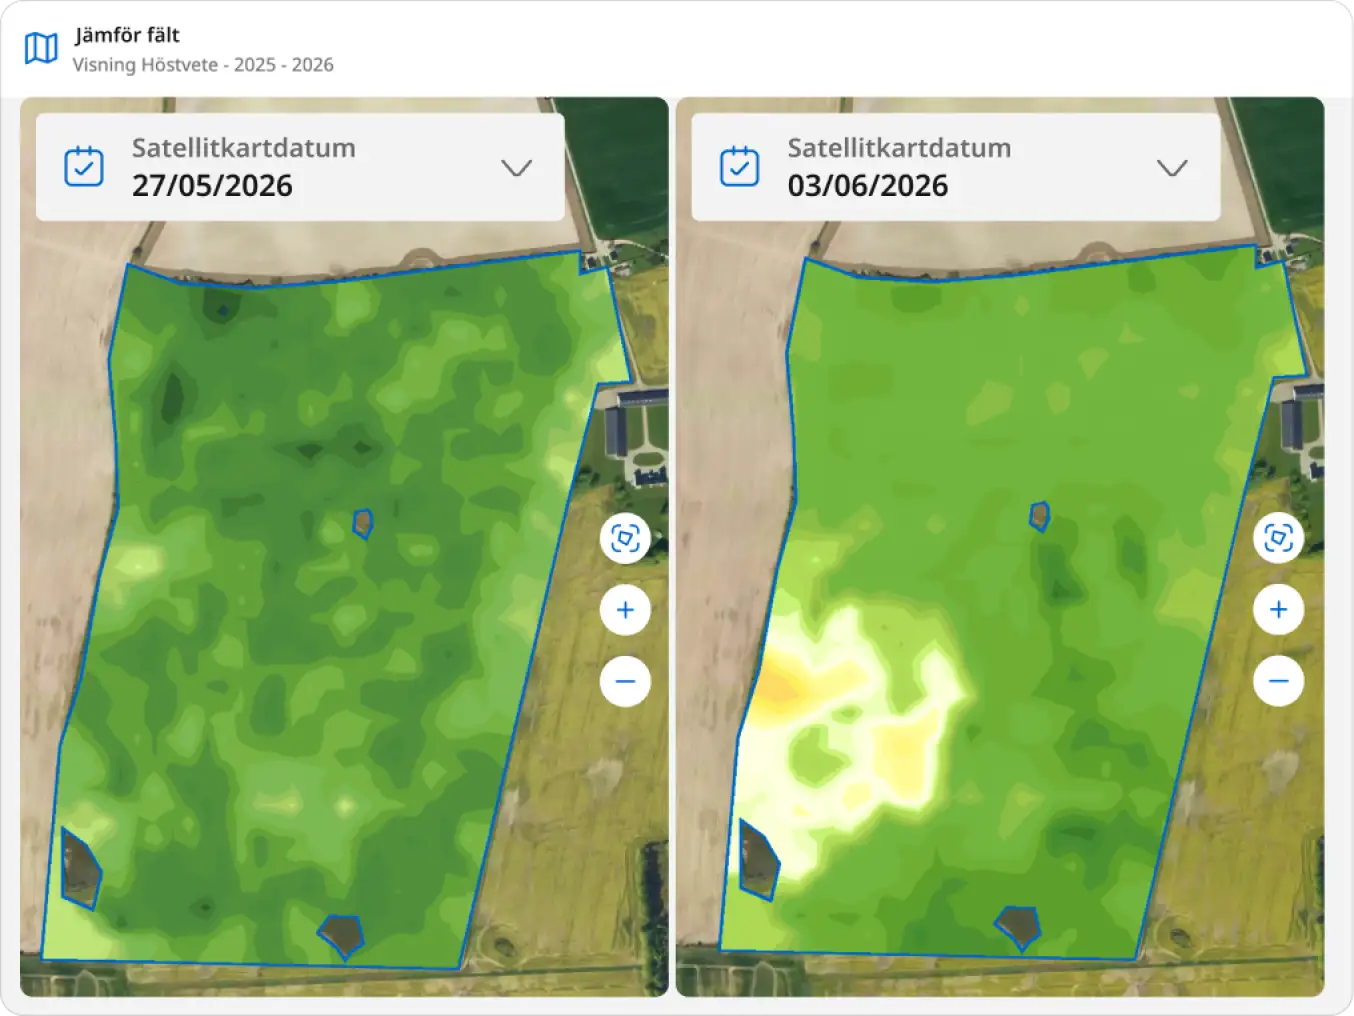Click the calendar icon on the 27/05/2026 map
This screenshot has width=1354, height=1016.
(84, 167)
